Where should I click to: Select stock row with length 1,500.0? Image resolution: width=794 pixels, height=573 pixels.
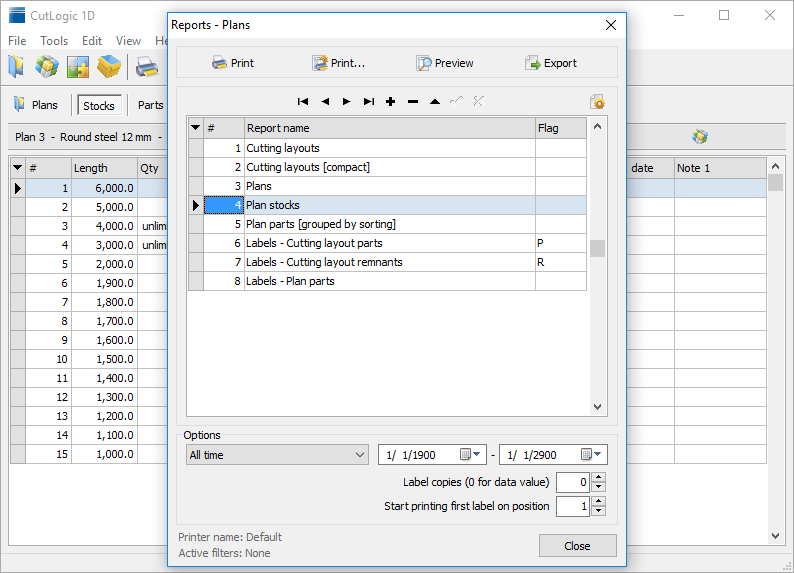89,359
